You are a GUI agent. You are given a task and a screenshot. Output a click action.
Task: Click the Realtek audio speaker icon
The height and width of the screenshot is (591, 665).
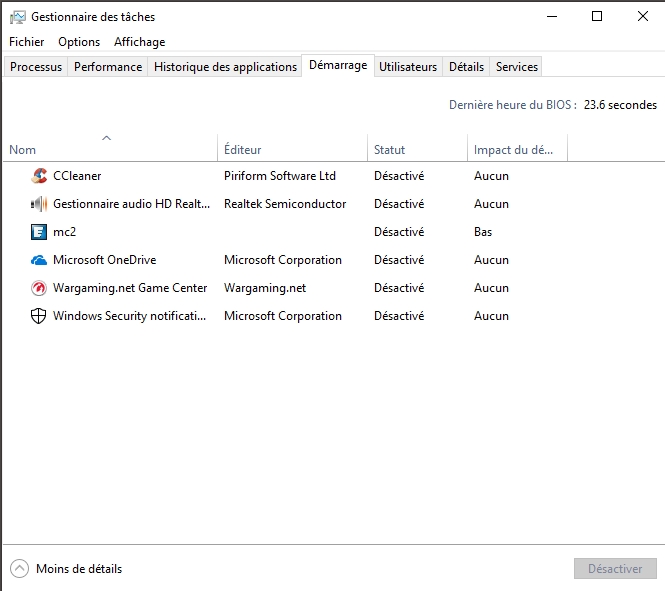(39, 204)
